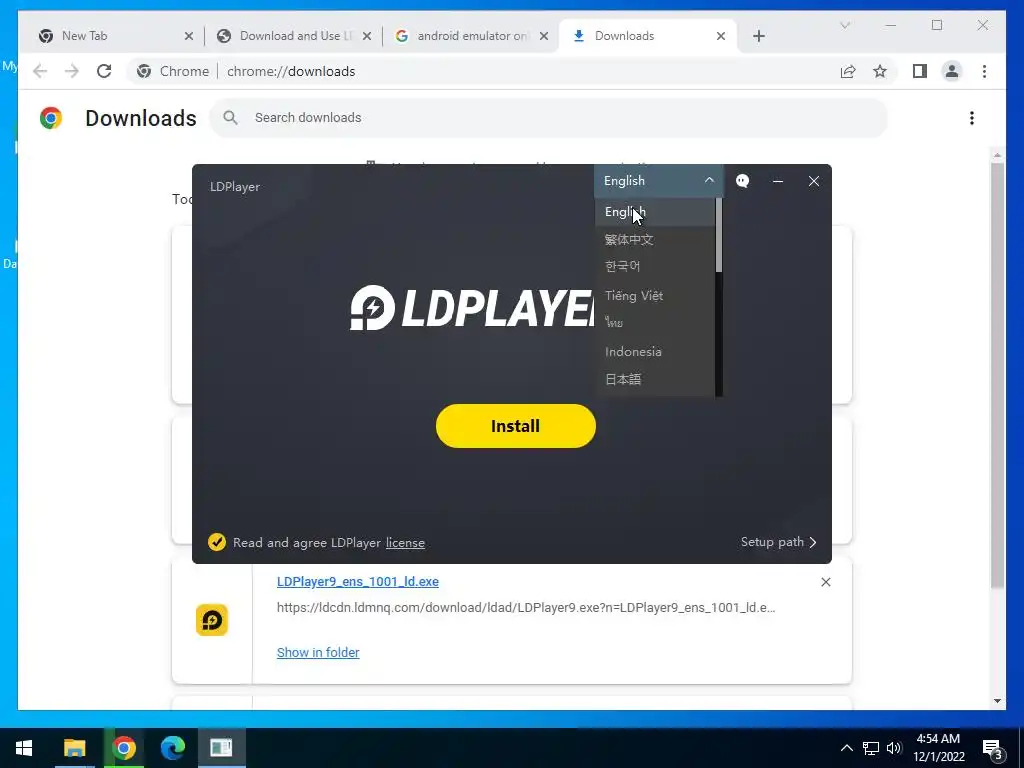Click the language list scrollbar
The width and height of the screenshot is (1024, 768).
click(719, 235)
